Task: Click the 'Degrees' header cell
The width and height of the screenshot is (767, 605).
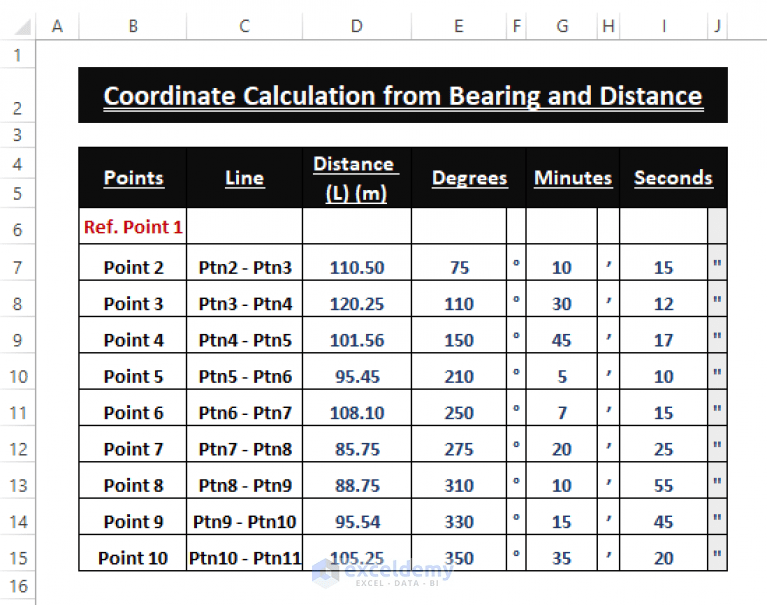Action: [x=469, y=178]
